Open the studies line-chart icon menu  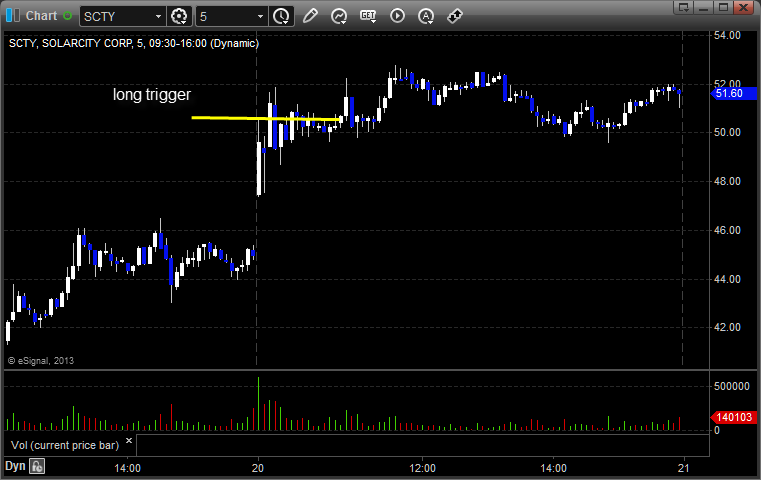pyautogui.click(x=339, y=16)
